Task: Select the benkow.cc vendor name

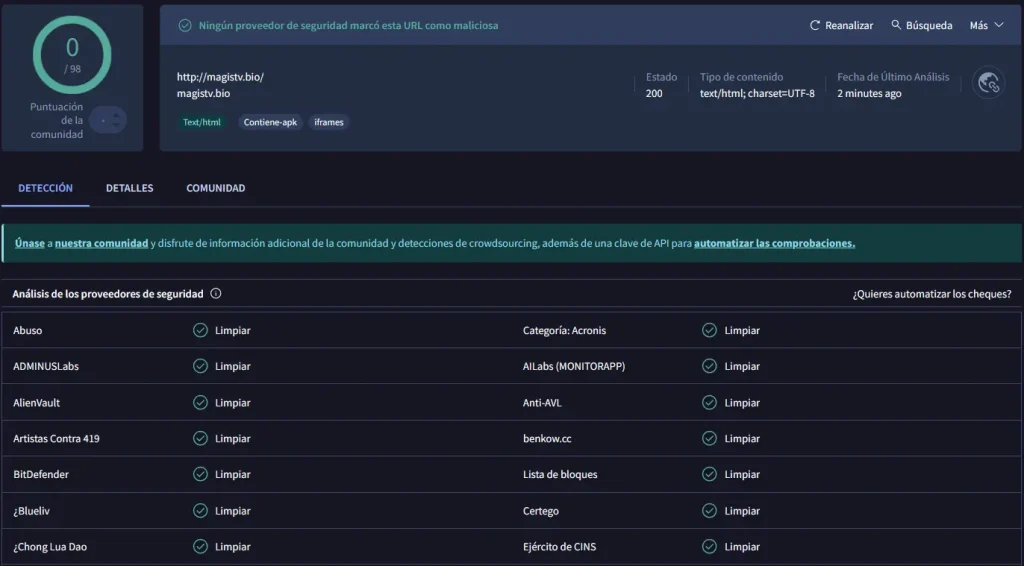Action: [547, 439]
